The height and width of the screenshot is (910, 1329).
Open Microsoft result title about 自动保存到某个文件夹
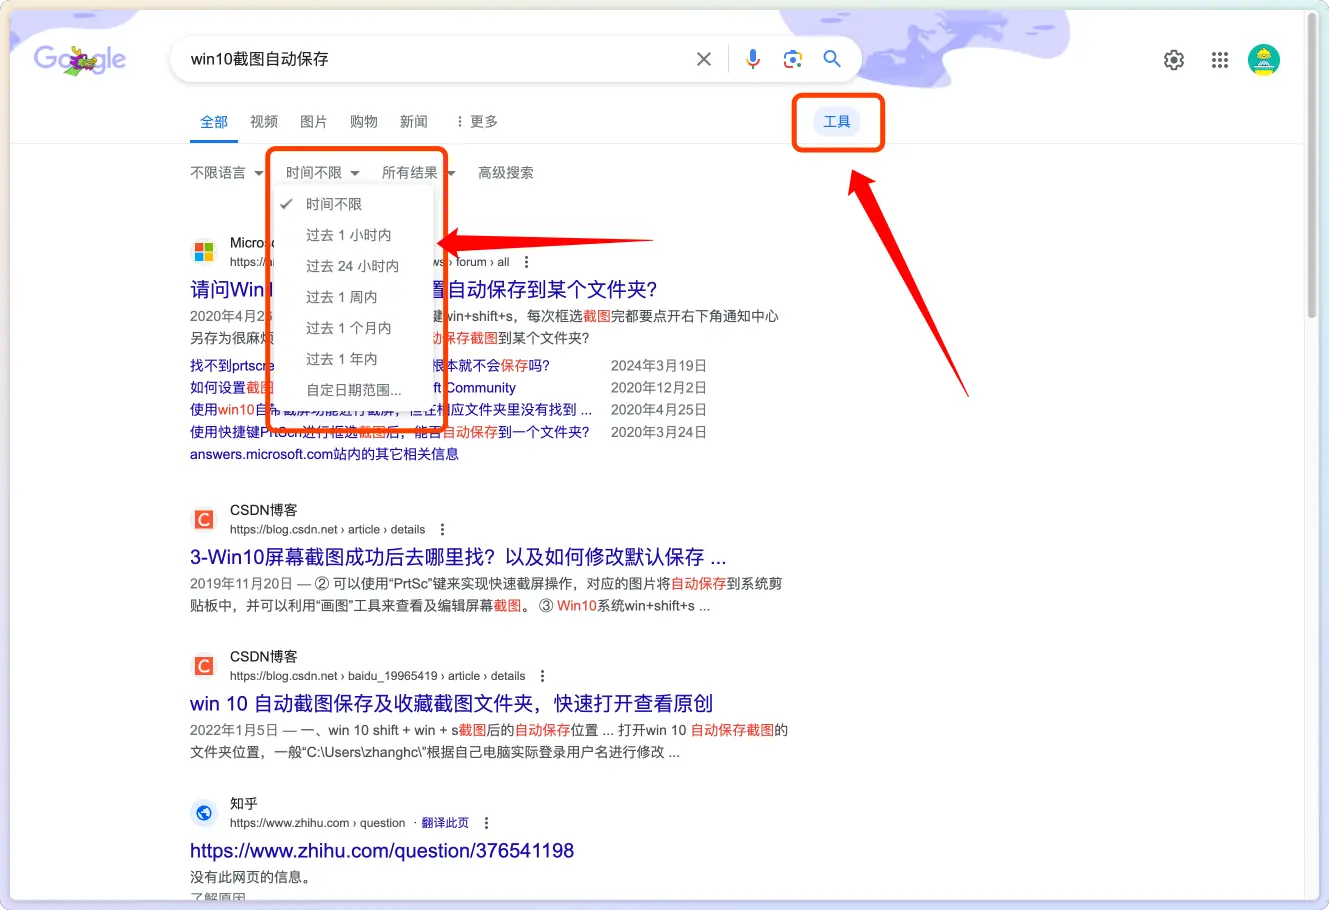(x=424, y=290)
